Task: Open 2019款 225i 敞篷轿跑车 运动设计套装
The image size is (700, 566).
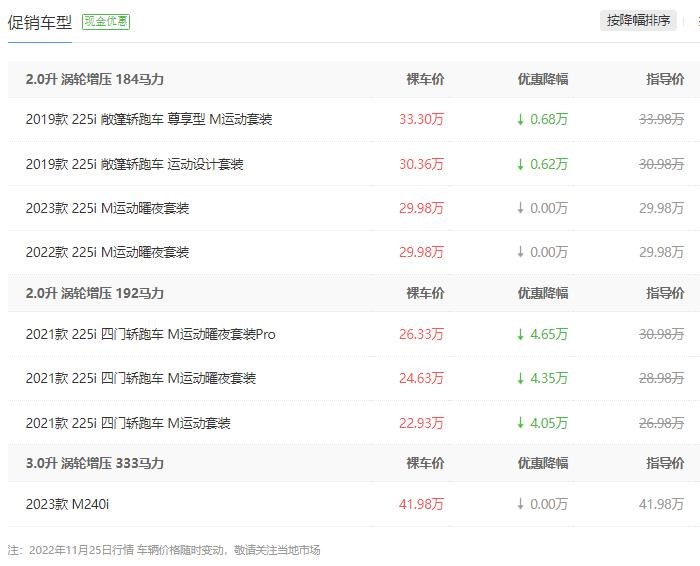Action: click(134, 164)
